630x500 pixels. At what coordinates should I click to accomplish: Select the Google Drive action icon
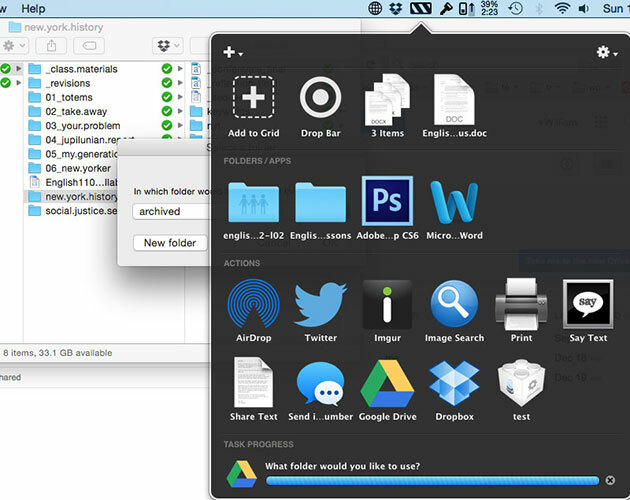pyautogui.click(x=387, y=383)
